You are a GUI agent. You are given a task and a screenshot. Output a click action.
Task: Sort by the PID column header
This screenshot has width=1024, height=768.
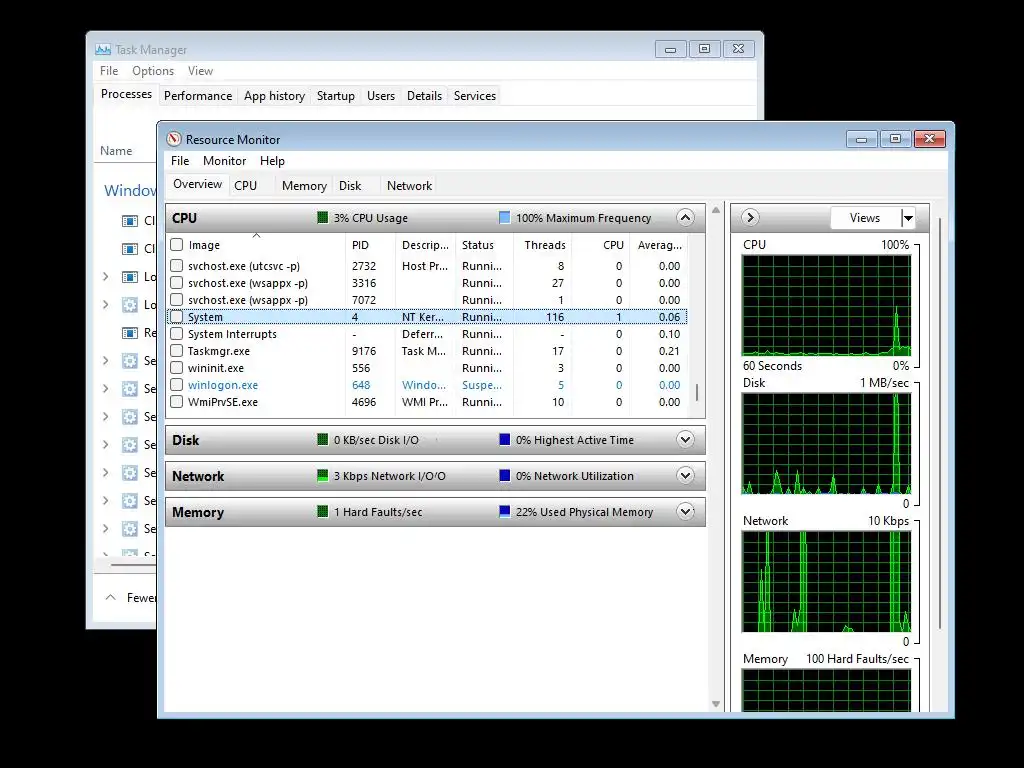pos(370,245)
